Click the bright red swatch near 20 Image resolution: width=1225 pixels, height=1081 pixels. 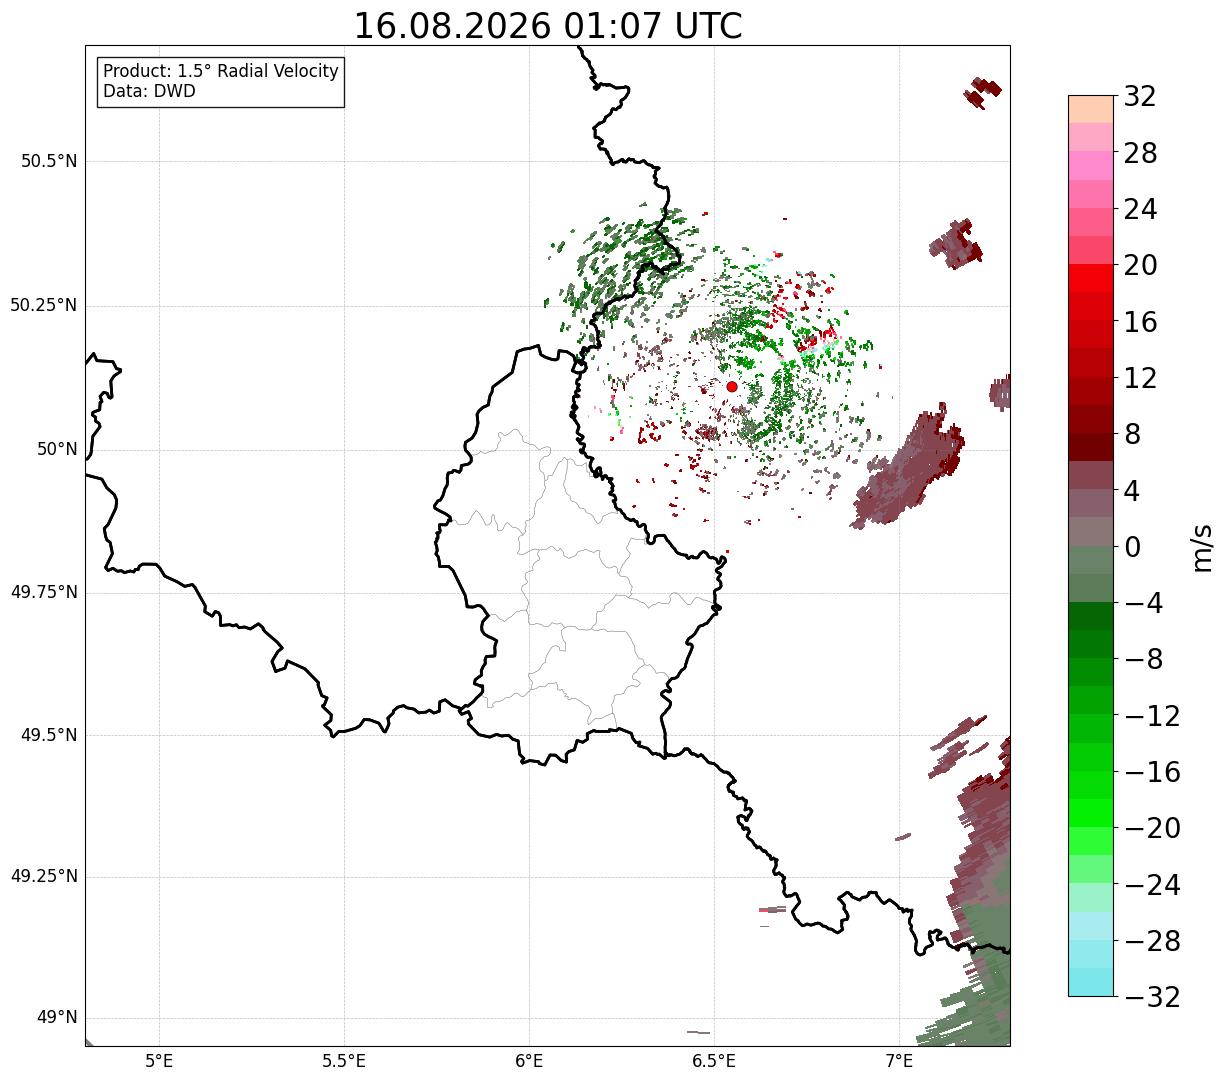tap(1091, 278)
